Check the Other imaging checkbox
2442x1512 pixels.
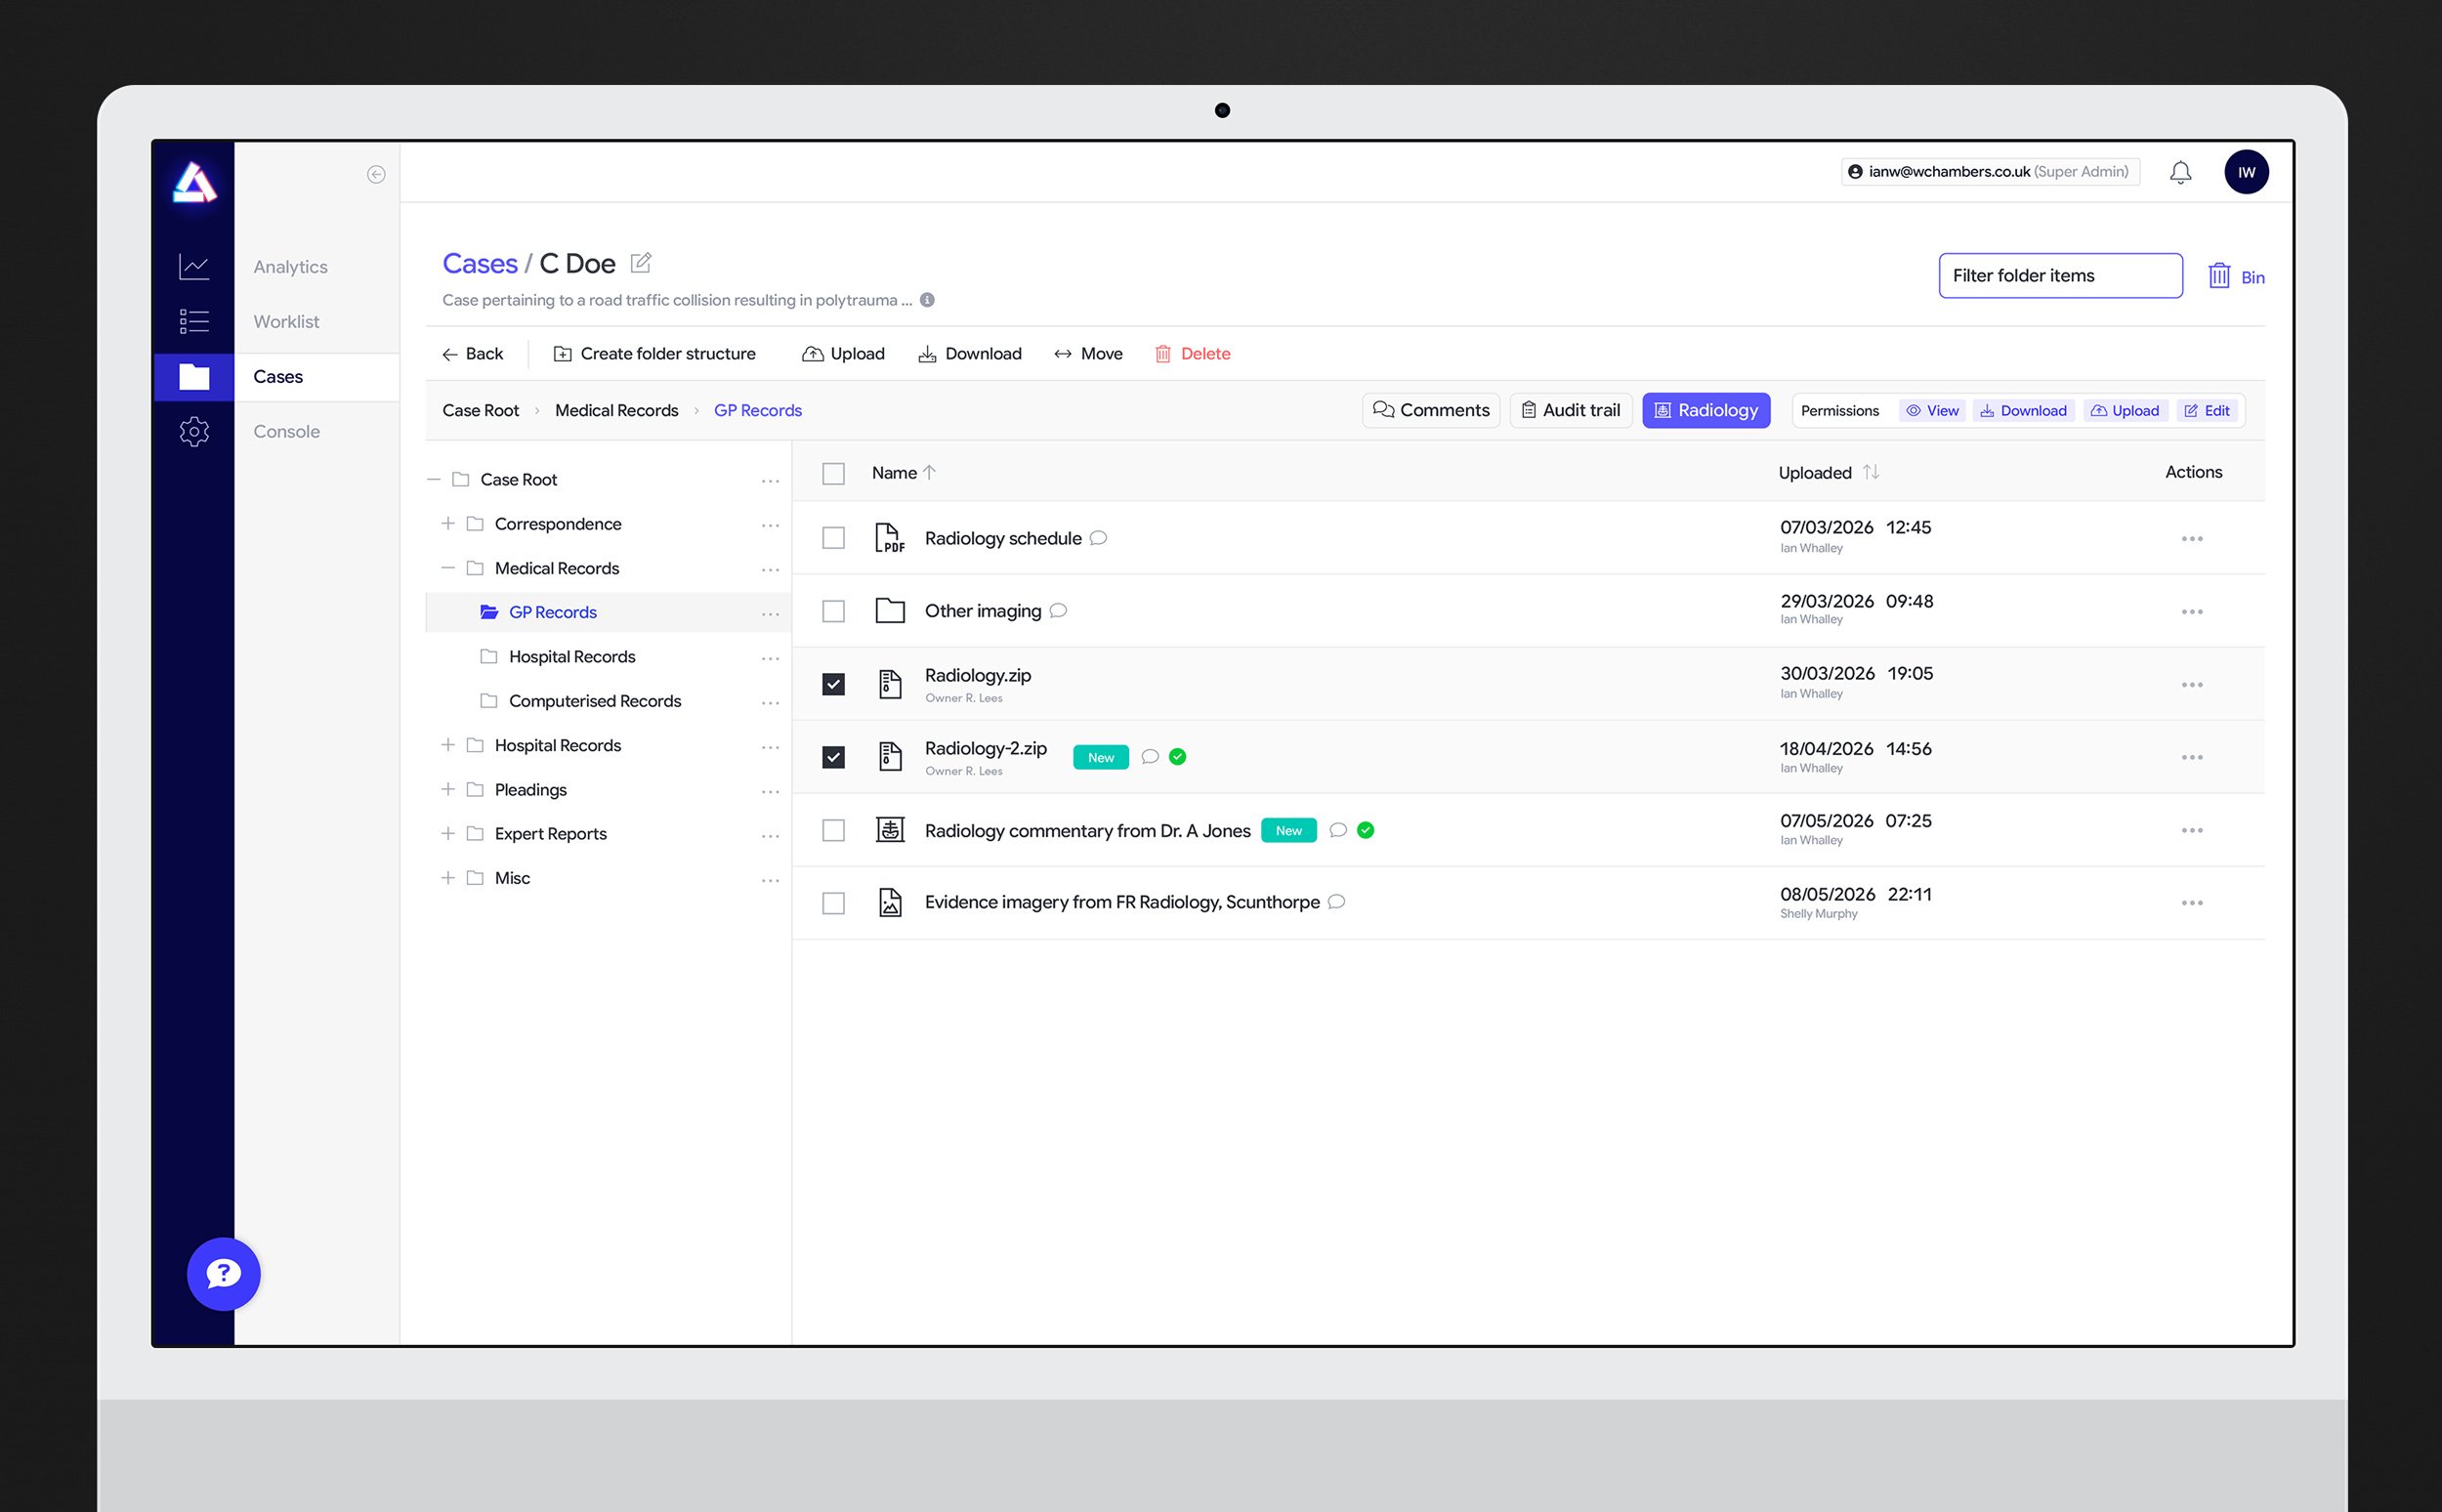[x=833, y=611]
